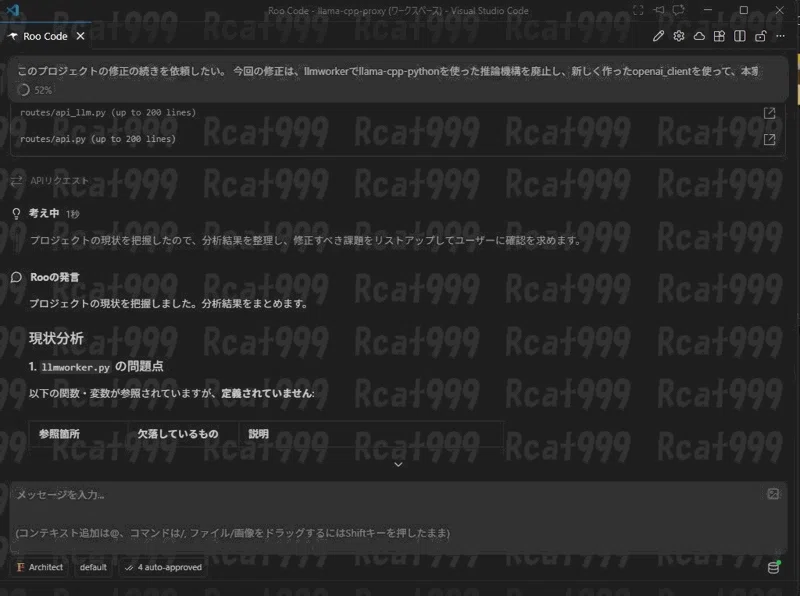Open routes/api_llm.py in editor

pos(769,113)
